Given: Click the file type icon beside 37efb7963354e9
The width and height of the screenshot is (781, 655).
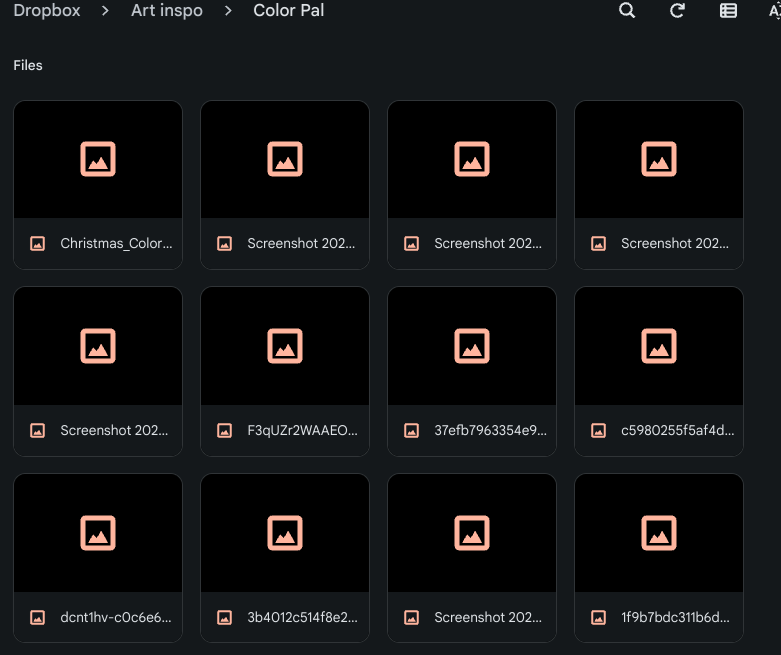Looking at the screenshot, I should pyautogui.click(x=411, y=430).
